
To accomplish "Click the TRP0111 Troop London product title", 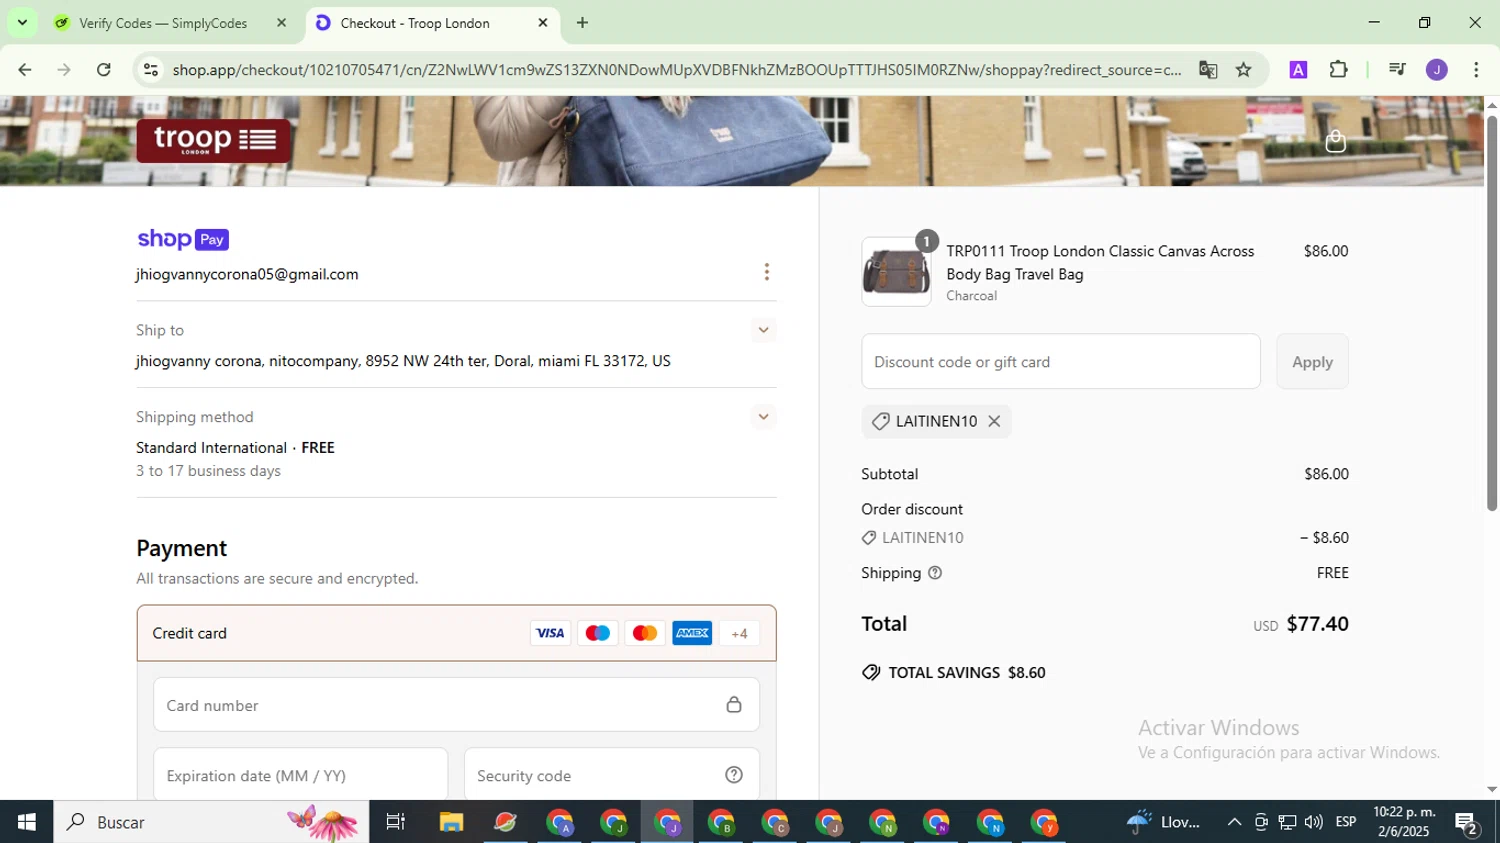I will coord(1100,262).
